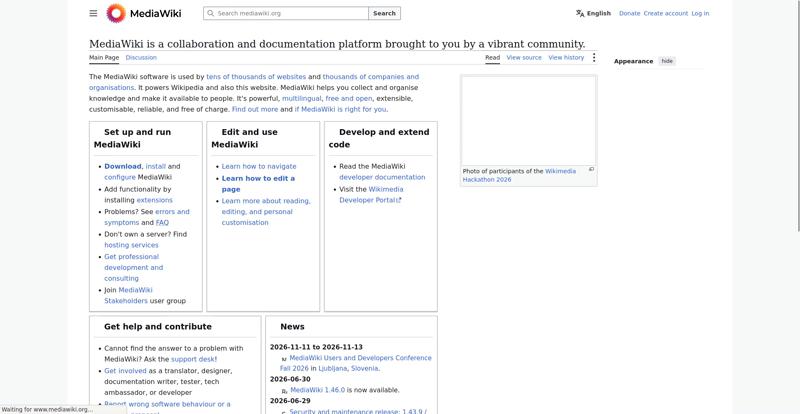Click the date 2026-06-30 in News
This screenshot has height=414, width=800.
click(x=290, y=379)
